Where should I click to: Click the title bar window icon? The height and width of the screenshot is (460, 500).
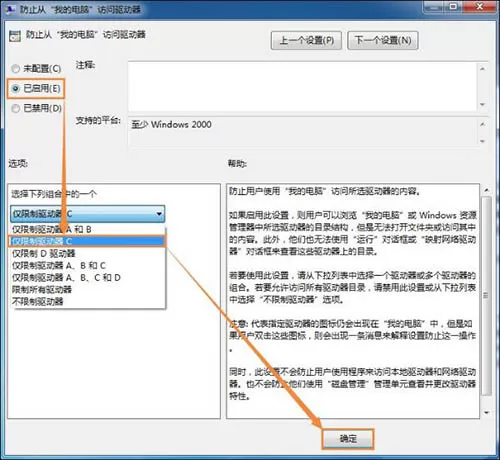(x=10, y=9)
